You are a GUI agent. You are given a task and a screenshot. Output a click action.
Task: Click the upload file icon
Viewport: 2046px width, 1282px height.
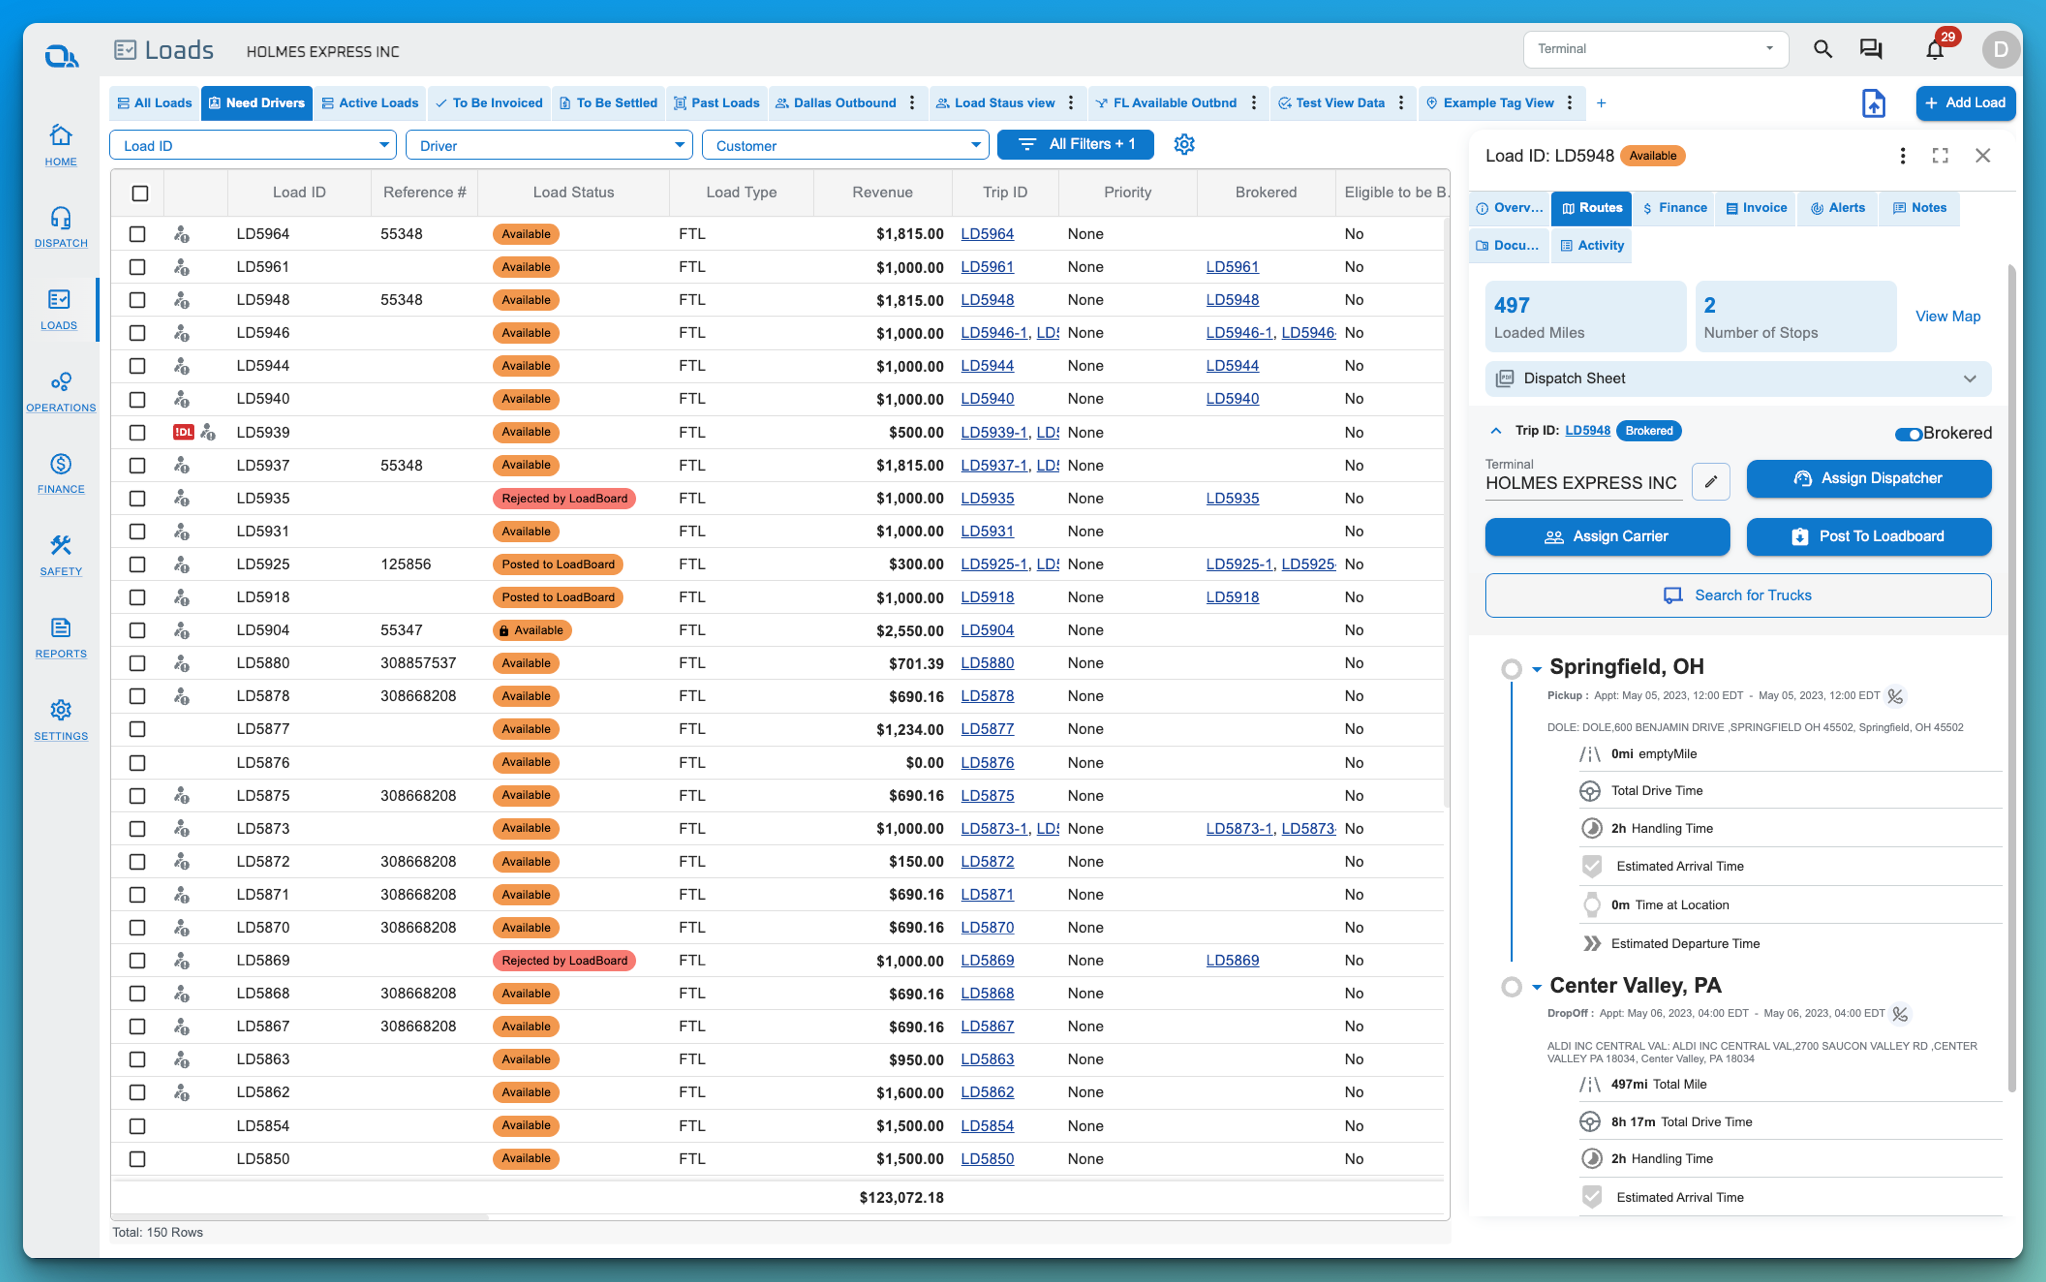tap(1873, 103)
